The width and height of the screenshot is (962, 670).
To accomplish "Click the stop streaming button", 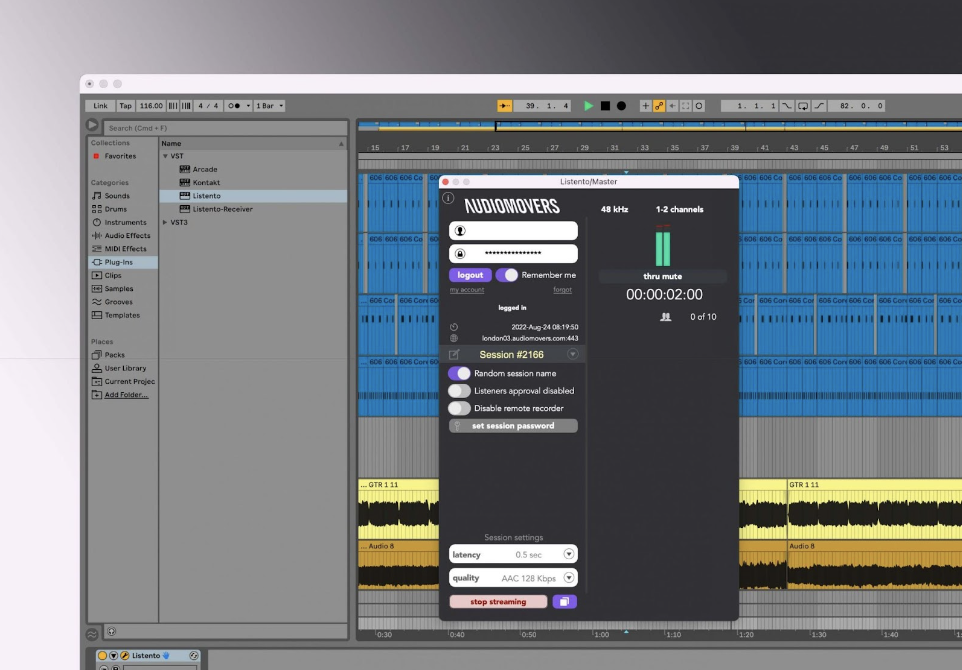I will (x=498, y=601).
